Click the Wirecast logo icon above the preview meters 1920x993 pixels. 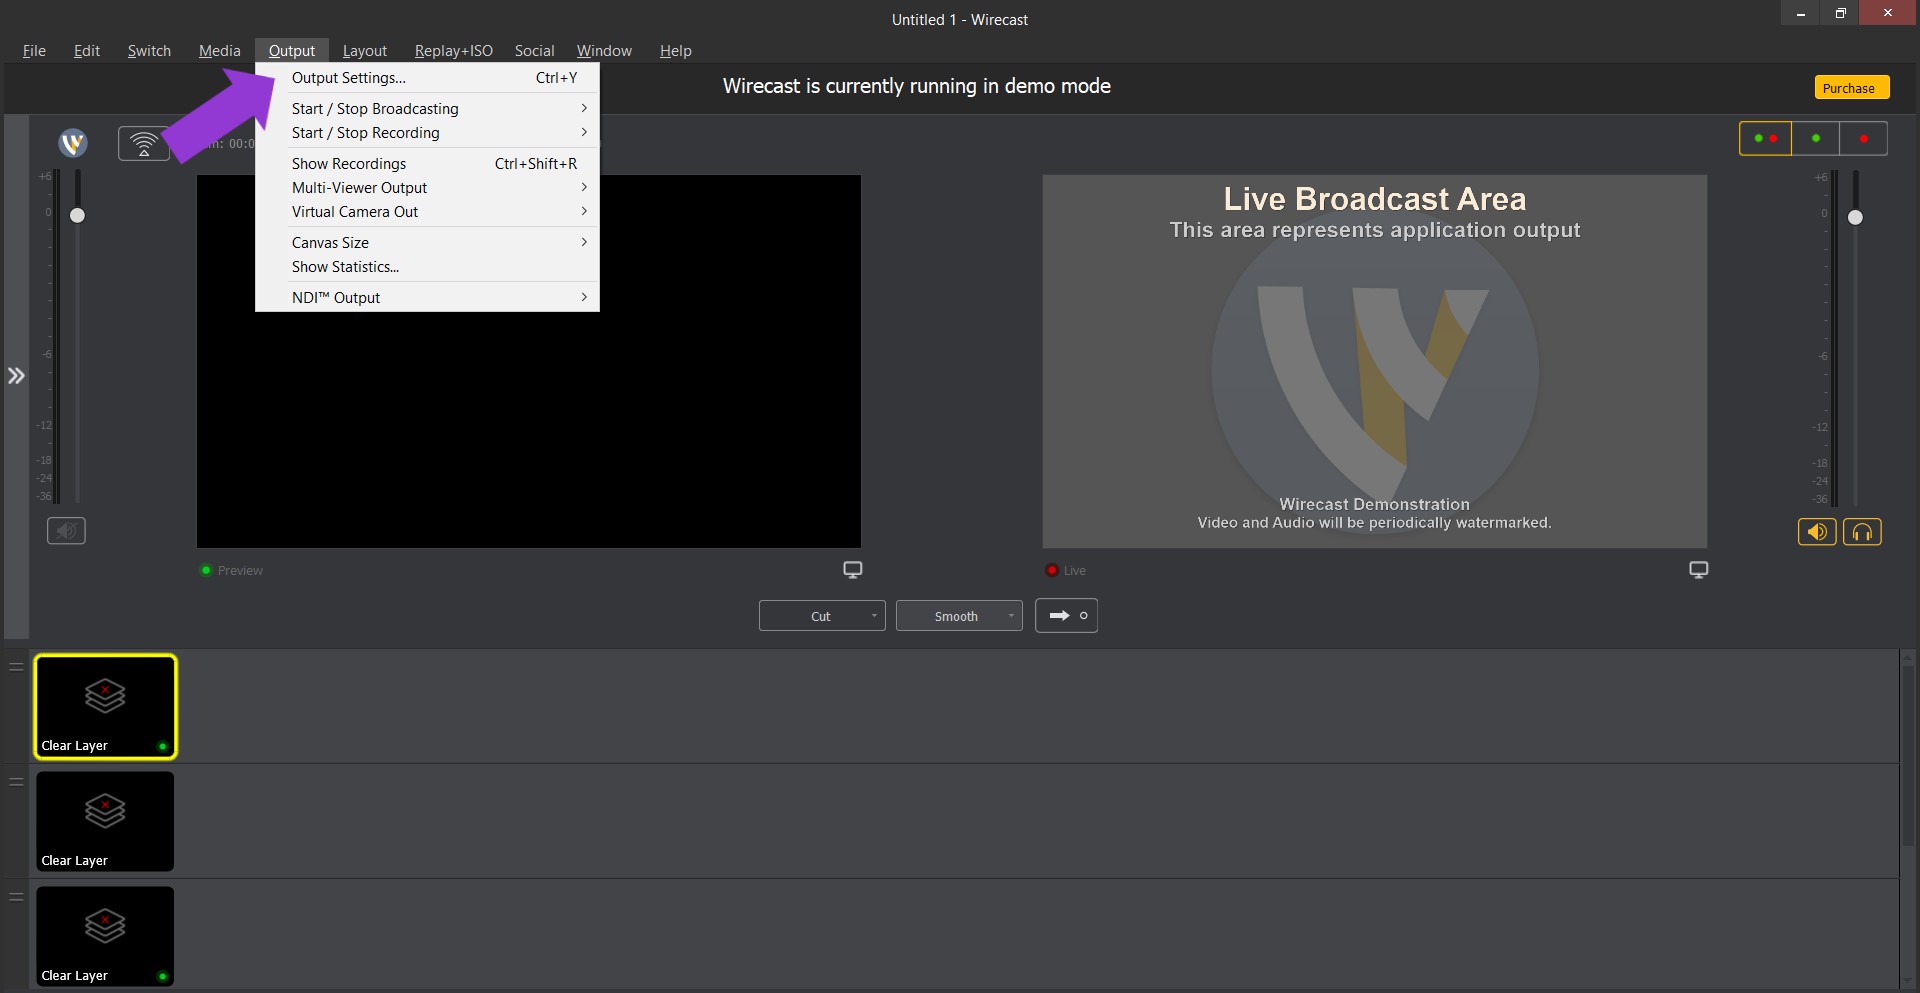pyautogui.click(x=71, y=143)
